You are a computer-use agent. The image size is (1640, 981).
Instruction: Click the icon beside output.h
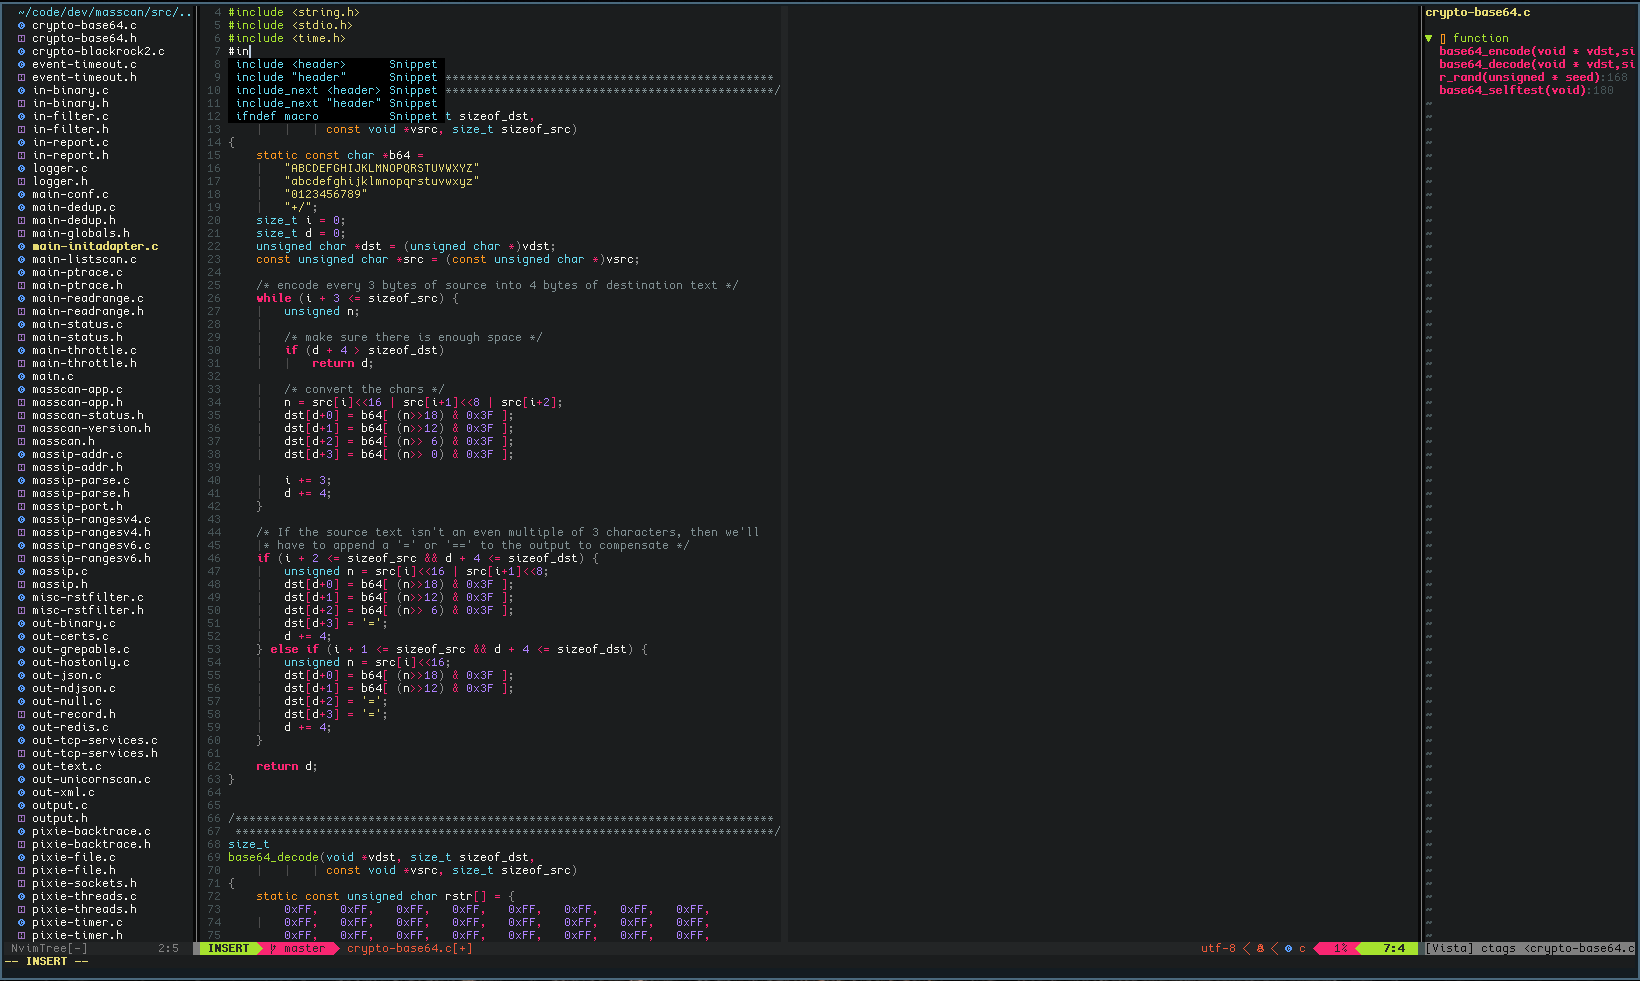click(x=22, y=818)
